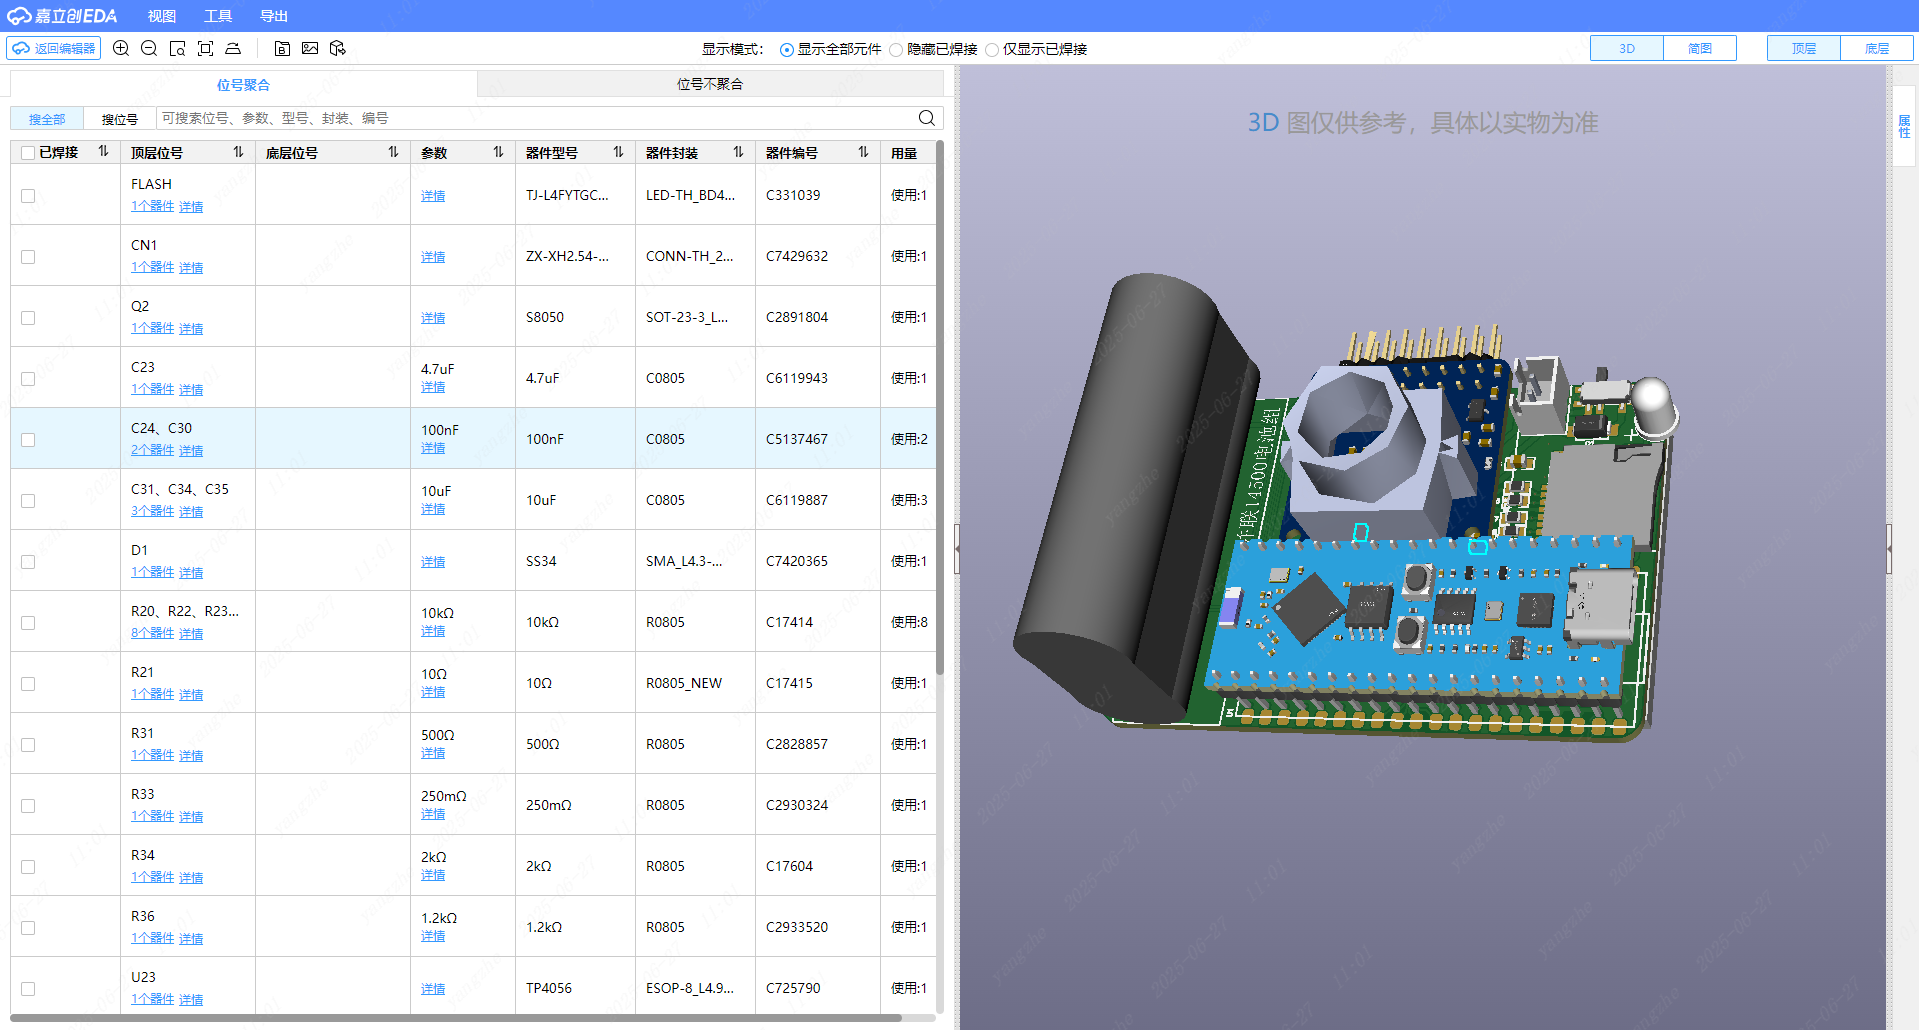The image size is (1919, 1030).
Task: Sort by 已焊接 column arrows
Action: [x=103, y=152]
